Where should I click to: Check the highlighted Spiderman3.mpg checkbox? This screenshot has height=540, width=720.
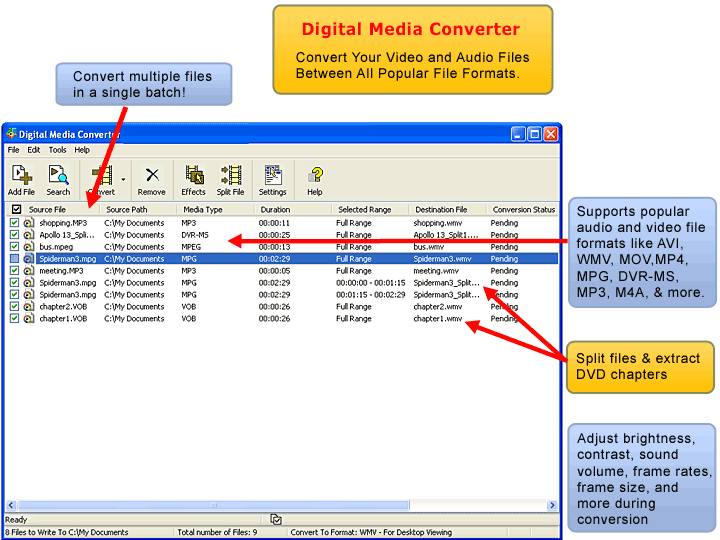coord(14,259)
